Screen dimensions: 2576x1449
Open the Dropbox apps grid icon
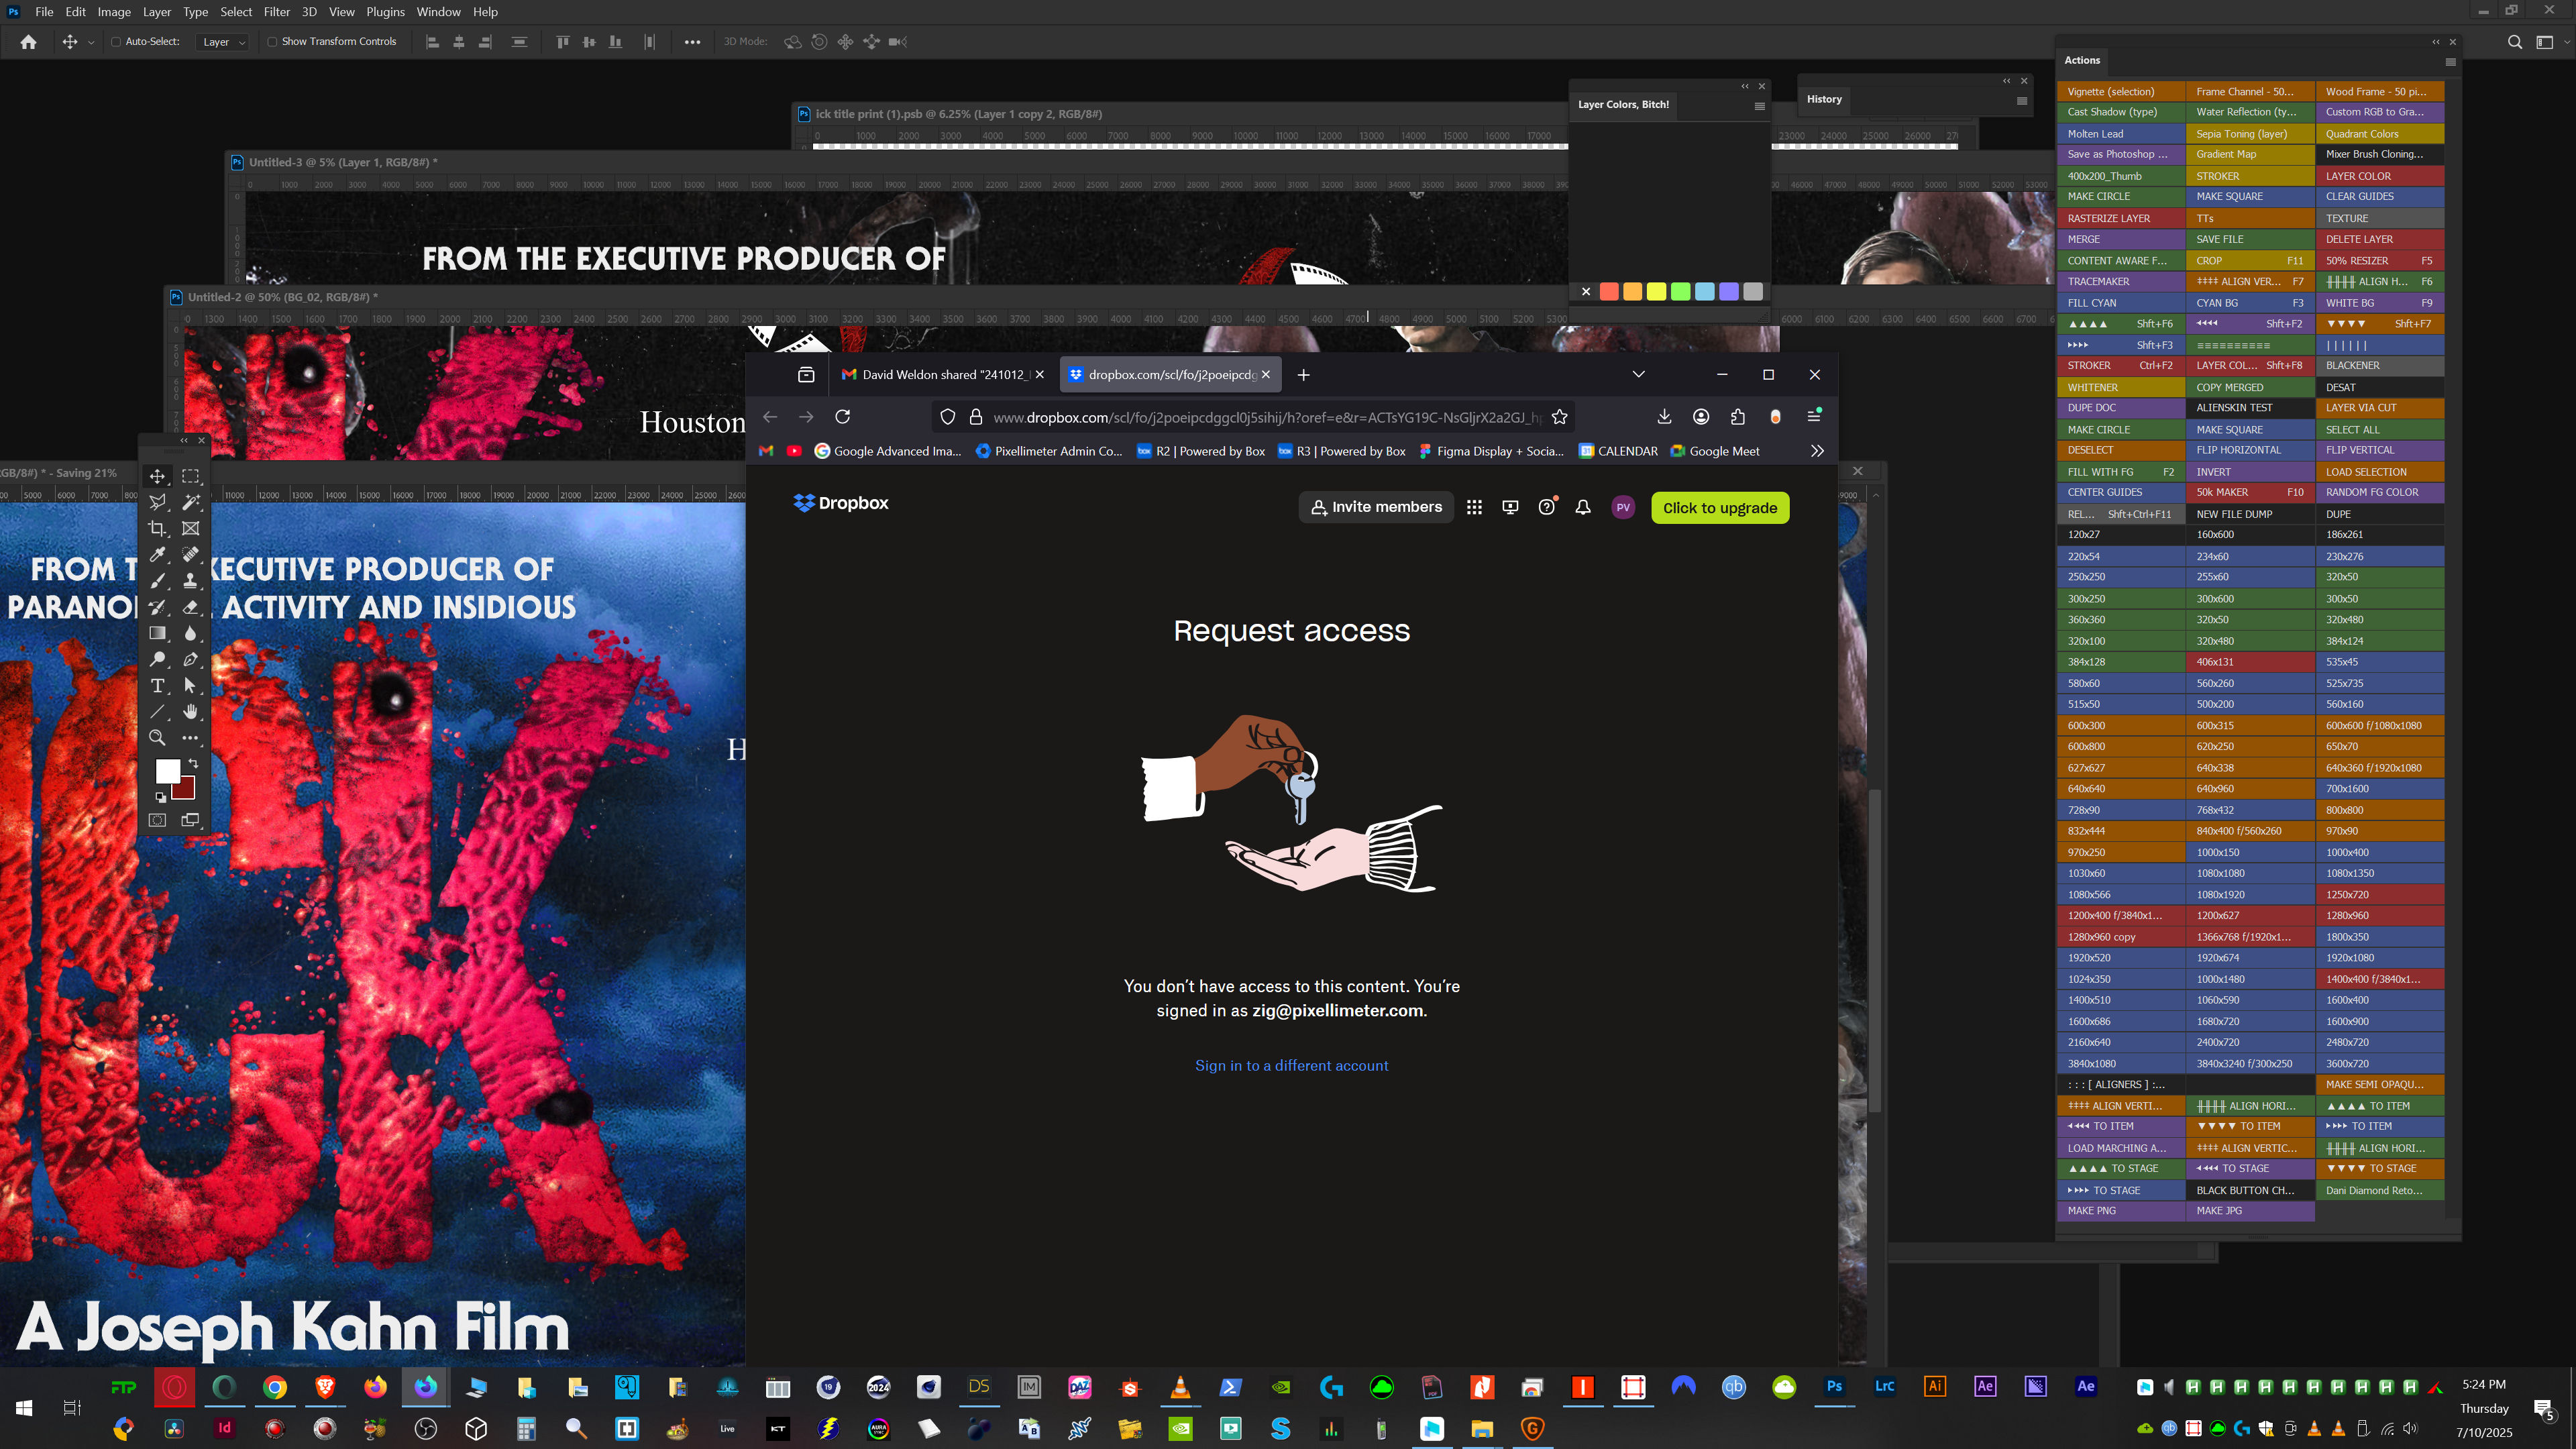[x=1474, y=507]
